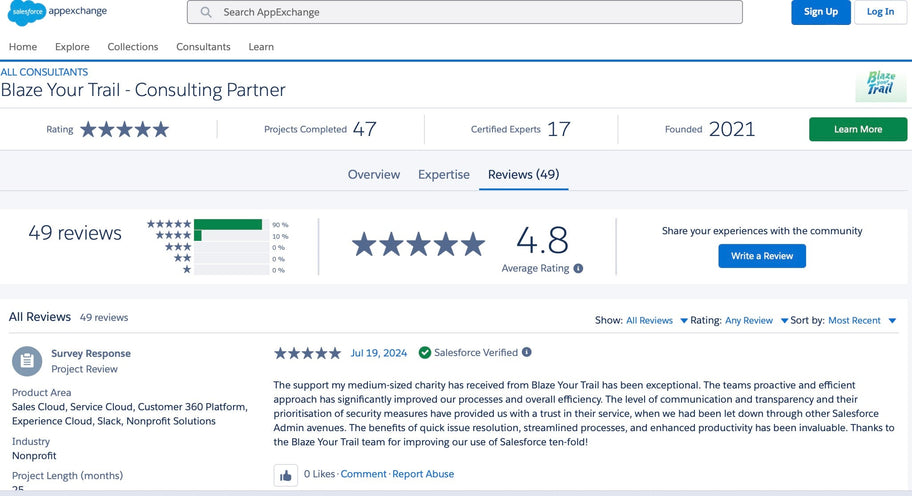Click the Report Abuse link
912x496 pixels.
tap(423, 474)
